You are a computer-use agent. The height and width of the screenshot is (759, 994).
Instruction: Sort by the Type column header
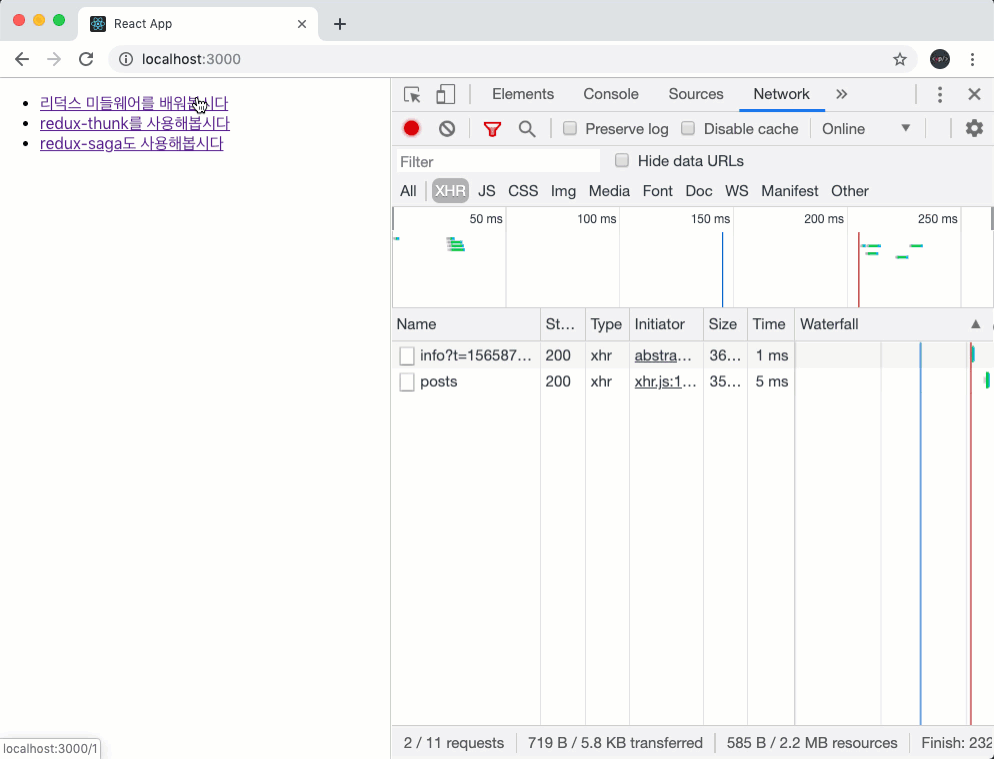coord(607,325)
